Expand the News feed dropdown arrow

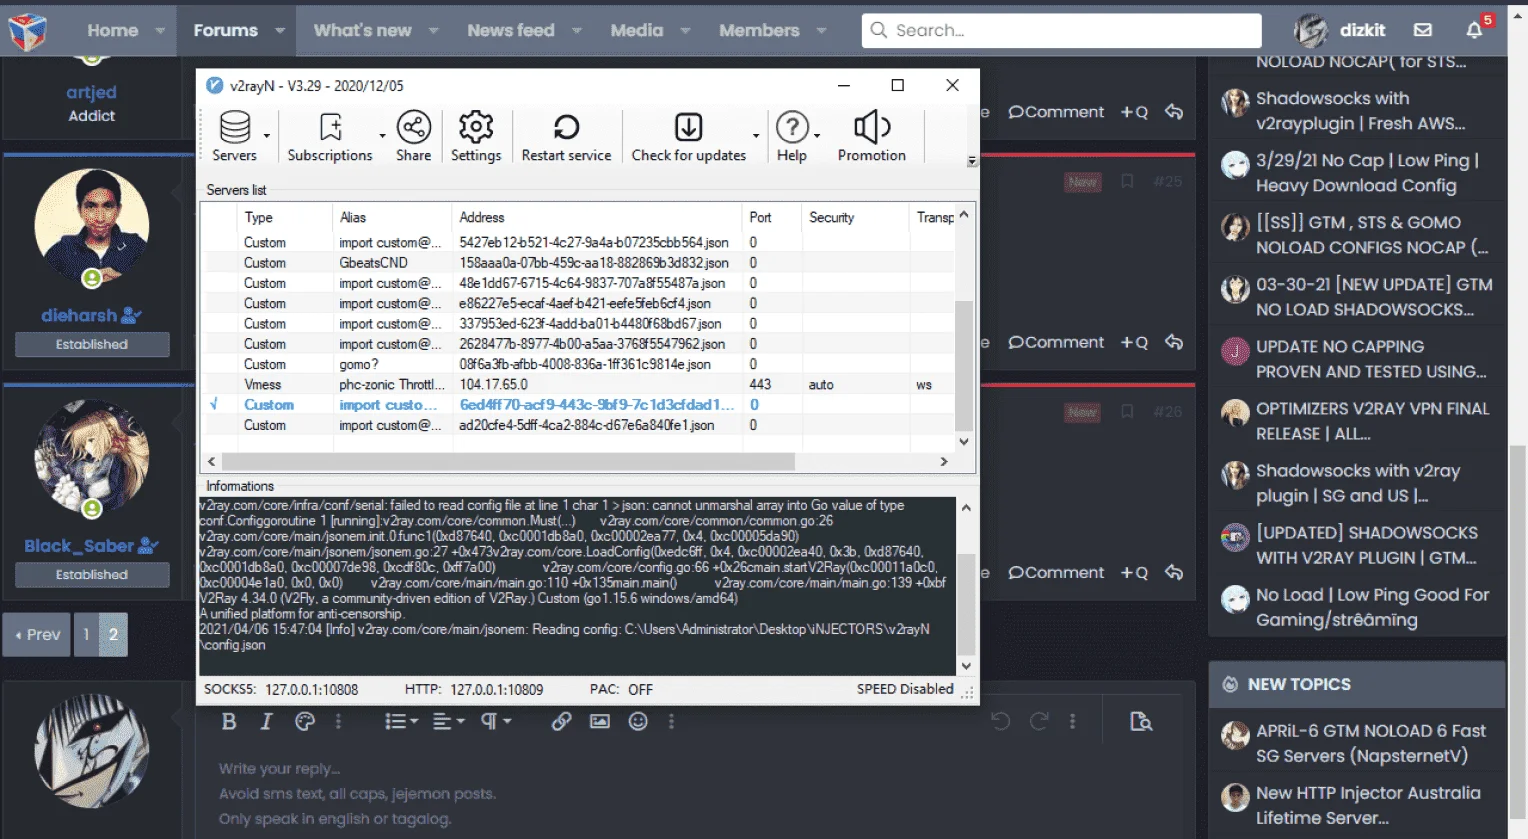(577, 31)
